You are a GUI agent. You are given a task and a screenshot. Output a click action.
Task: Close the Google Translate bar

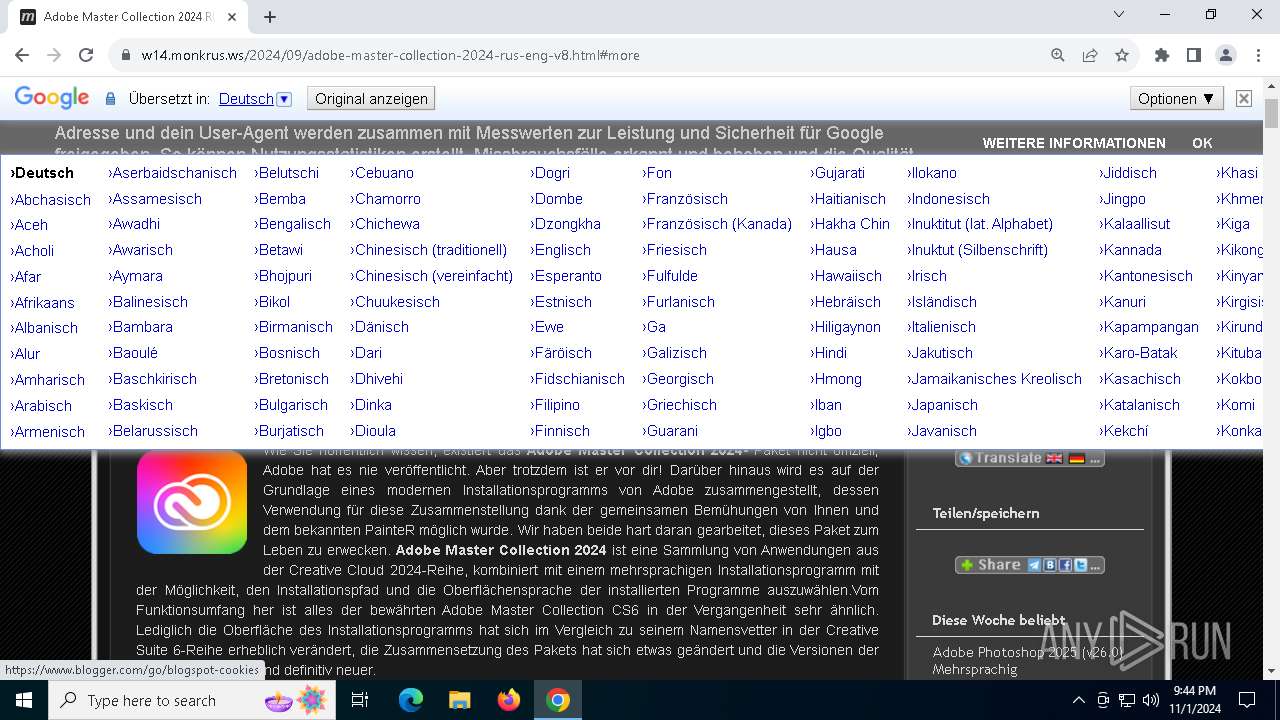[x=1244, y=98]
